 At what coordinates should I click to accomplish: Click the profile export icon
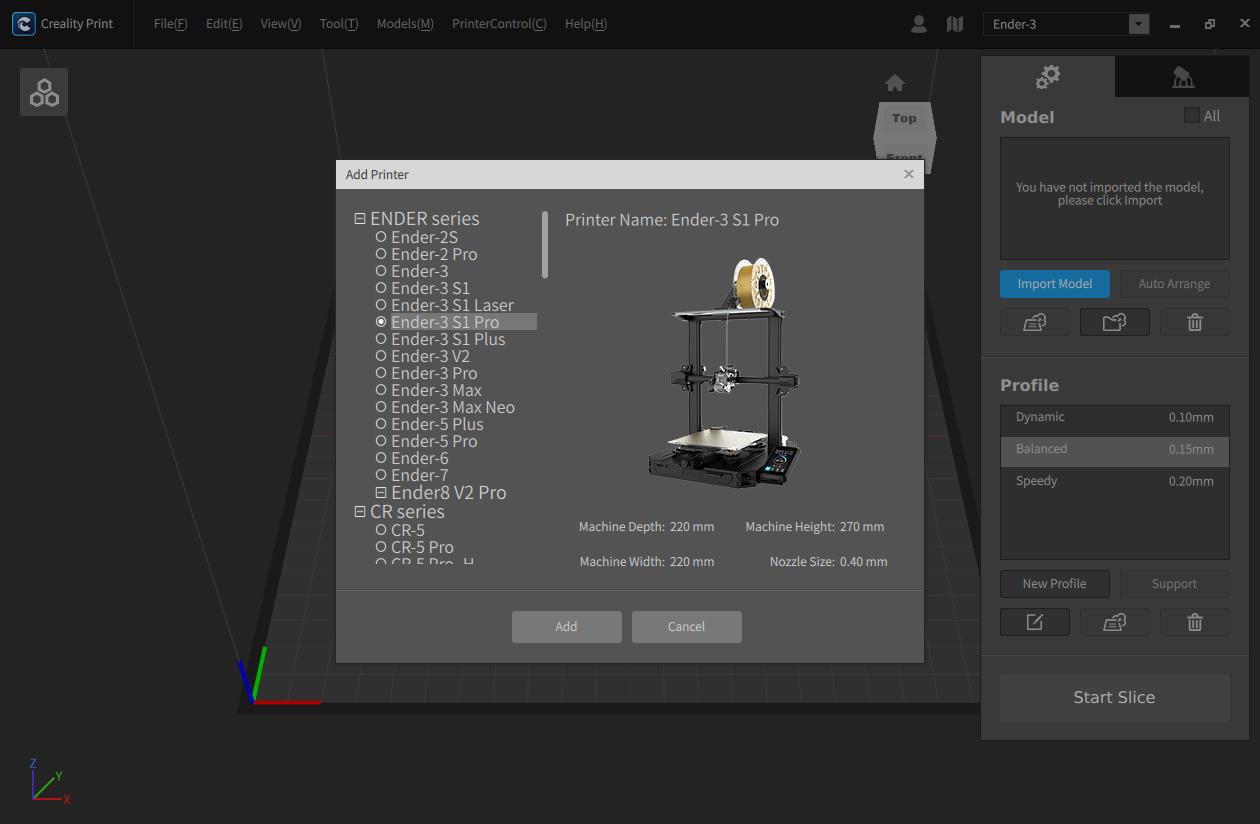pyautogui.click(x=1115, y=622)
